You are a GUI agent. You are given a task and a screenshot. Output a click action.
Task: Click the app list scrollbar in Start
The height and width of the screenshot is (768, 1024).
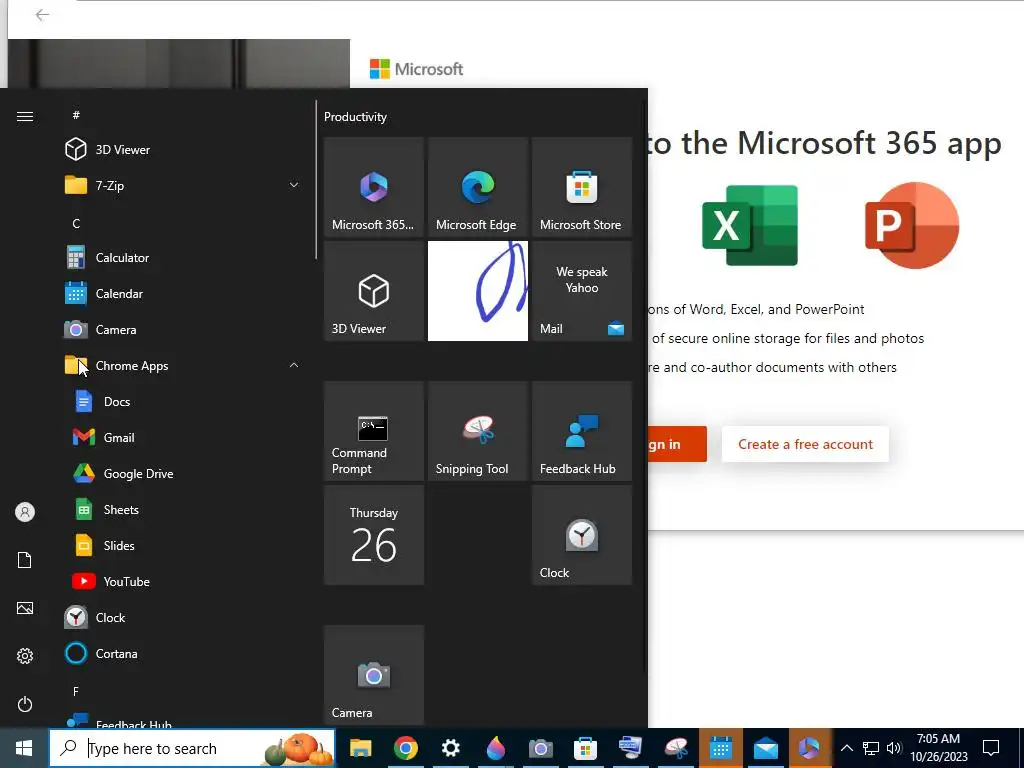pyautogui.click(x=316, y=180)
